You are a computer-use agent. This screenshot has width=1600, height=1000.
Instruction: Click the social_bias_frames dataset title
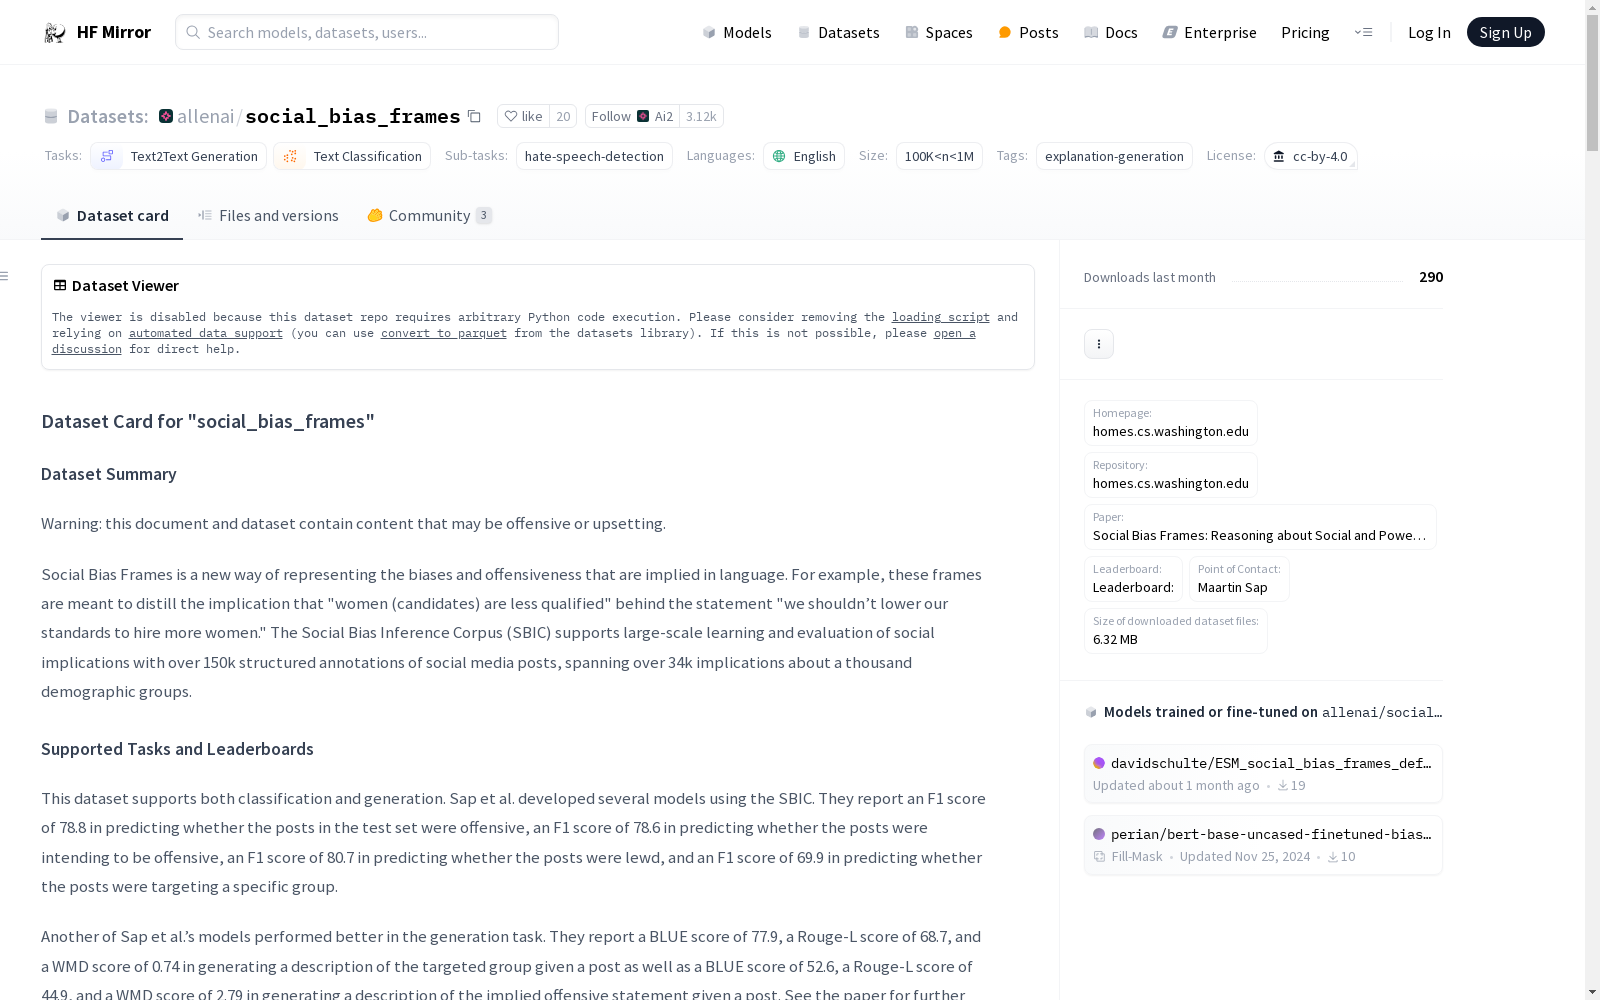(x=353, y=116)
